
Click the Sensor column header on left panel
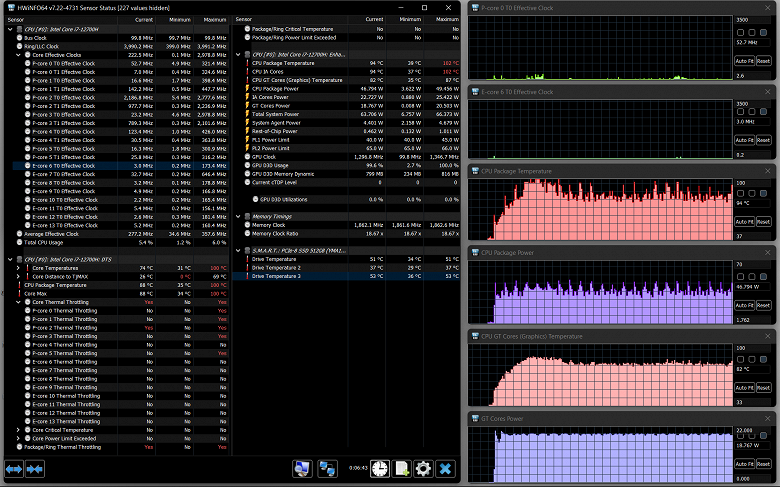point(18,19)
